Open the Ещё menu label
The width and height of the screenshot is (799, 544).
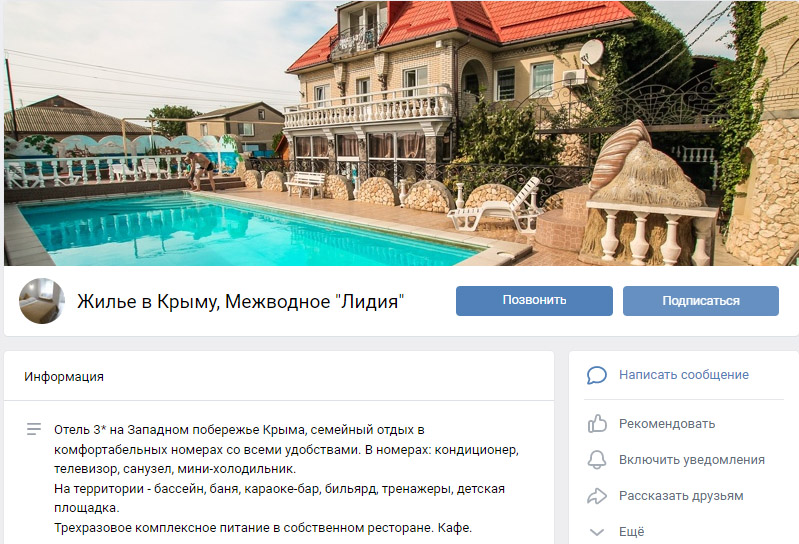[631, 532]
